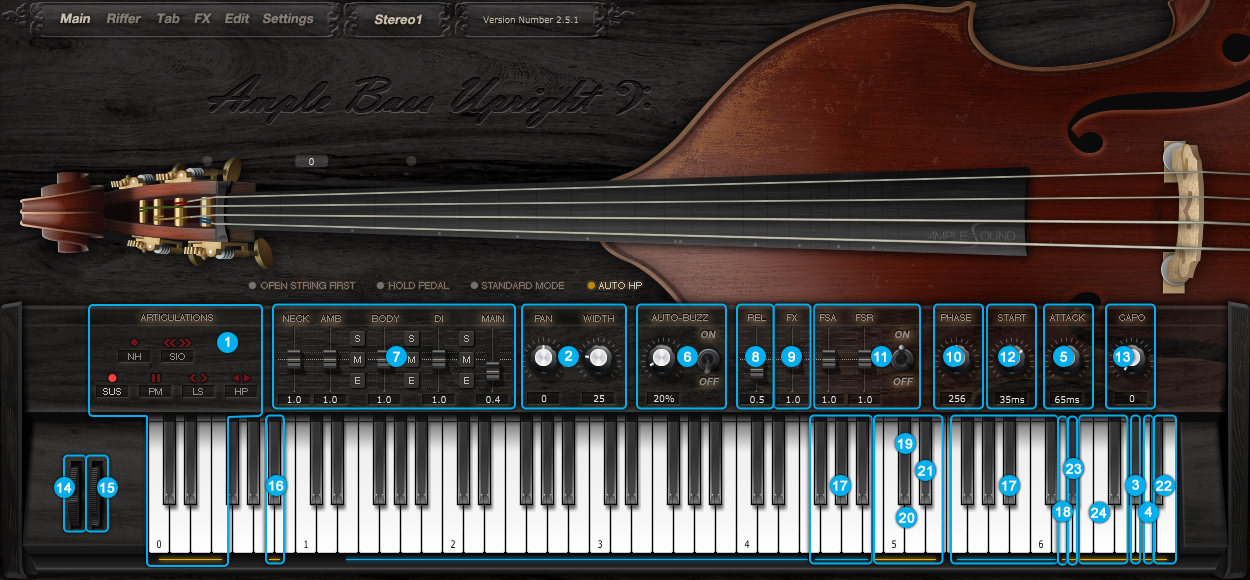Open the Riffer tab
The width and height of the screenshot is (1250, 580).
(124, 19)
